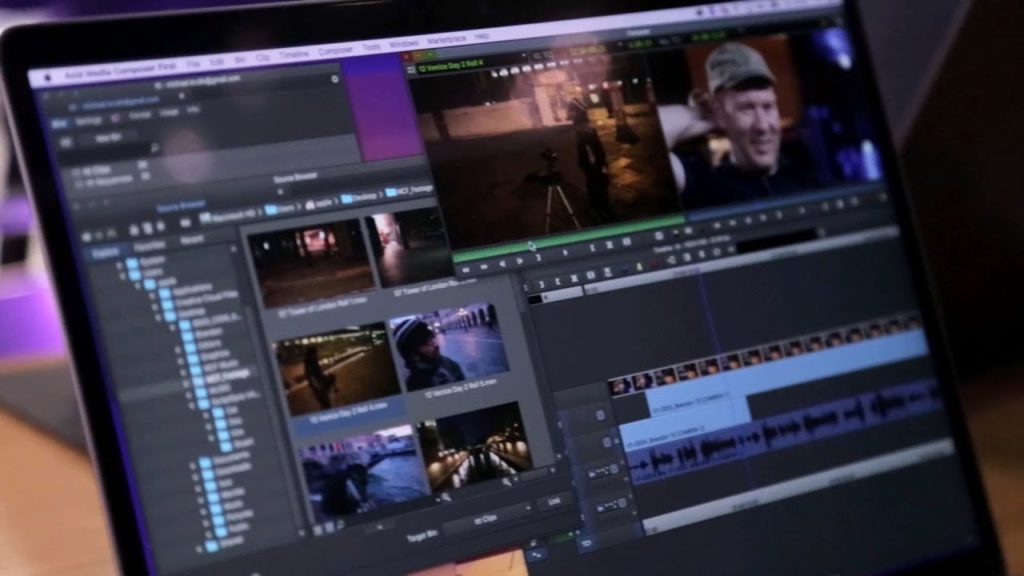Screen dimensions: 1024x576
Task: Click the New Bin button
Action: pos(107,138)
